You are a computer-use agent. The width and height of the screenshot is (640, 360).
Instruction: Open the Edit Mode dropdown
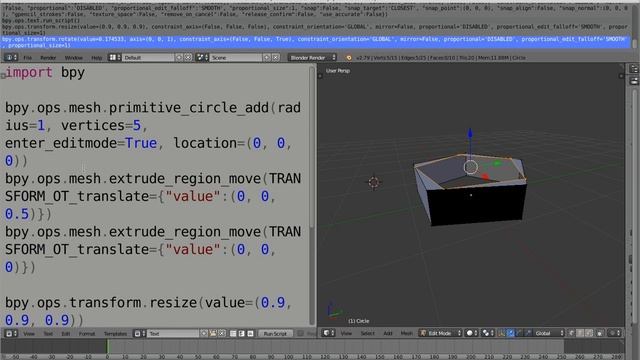tap(440, 333)
